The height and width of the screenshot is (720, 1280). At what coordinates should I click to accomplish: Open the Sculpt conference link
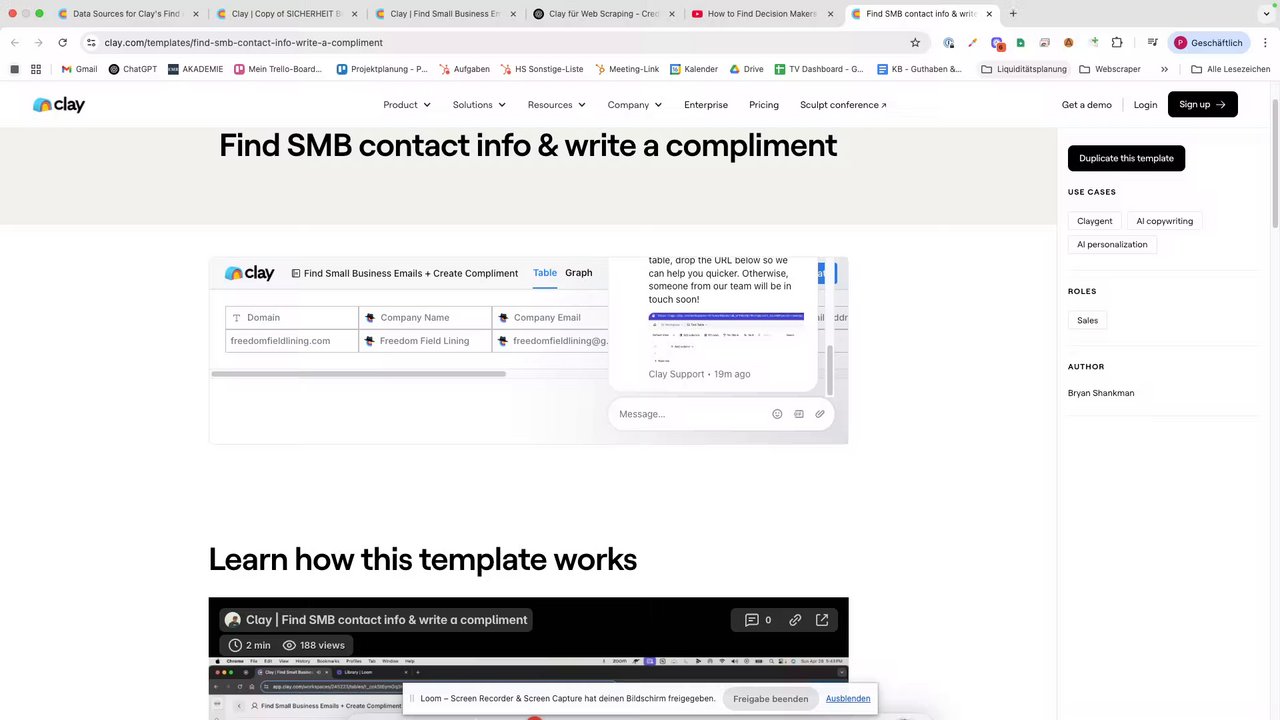click(x=843, y=105)
